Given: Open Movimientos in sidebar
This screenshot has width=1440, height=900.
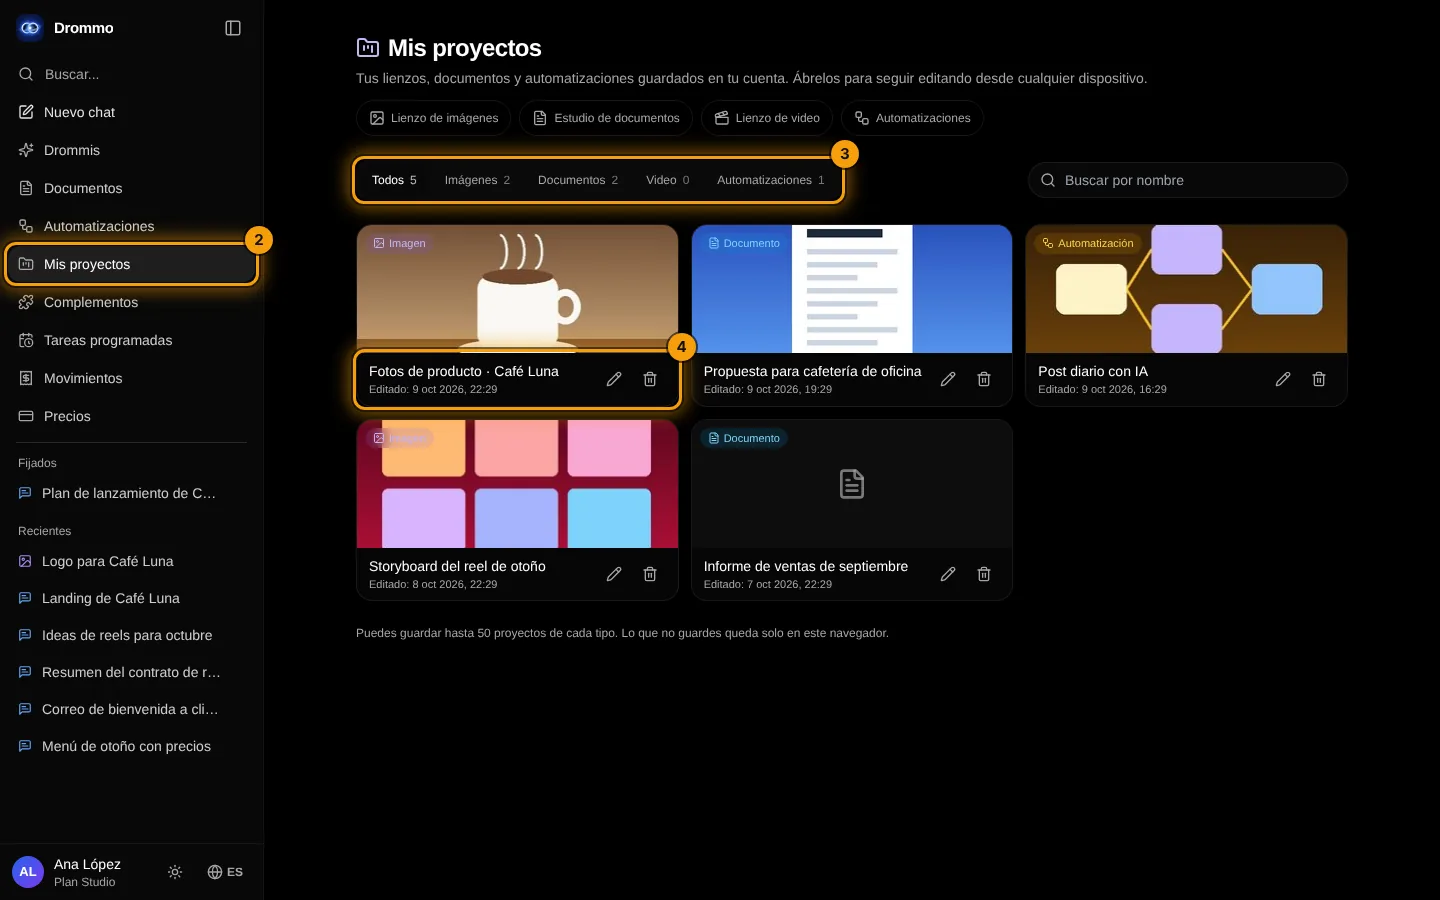Looking at the screenshot, I should pos(132,378).
